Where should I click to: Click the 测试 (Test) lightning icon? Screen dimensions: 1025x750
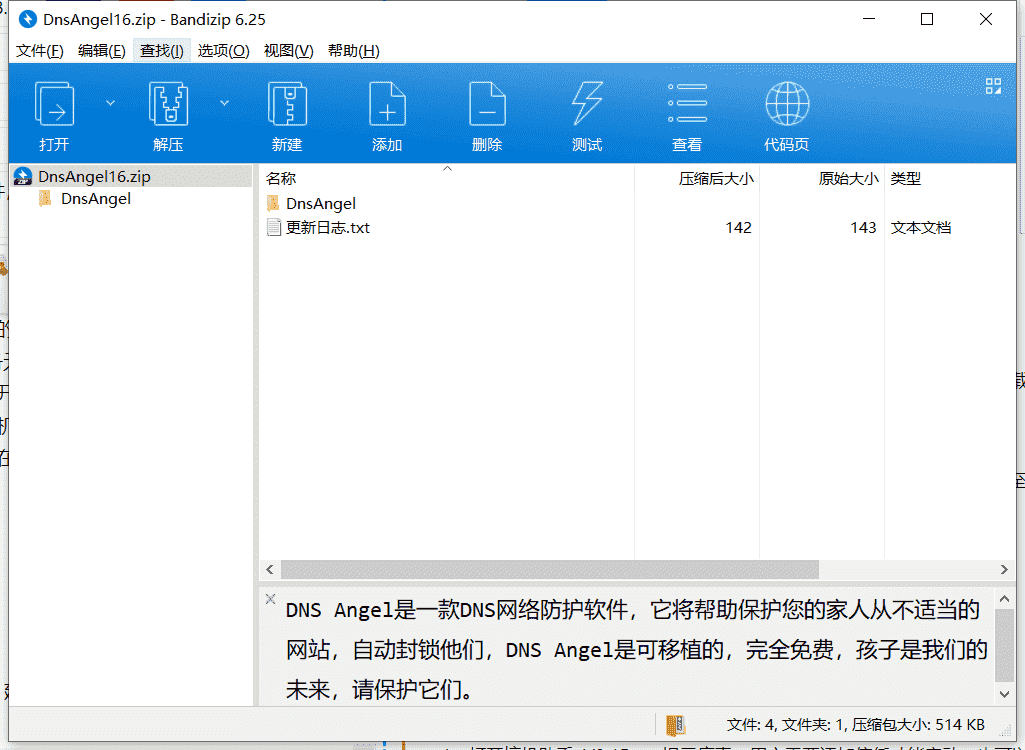pos(587,104)
